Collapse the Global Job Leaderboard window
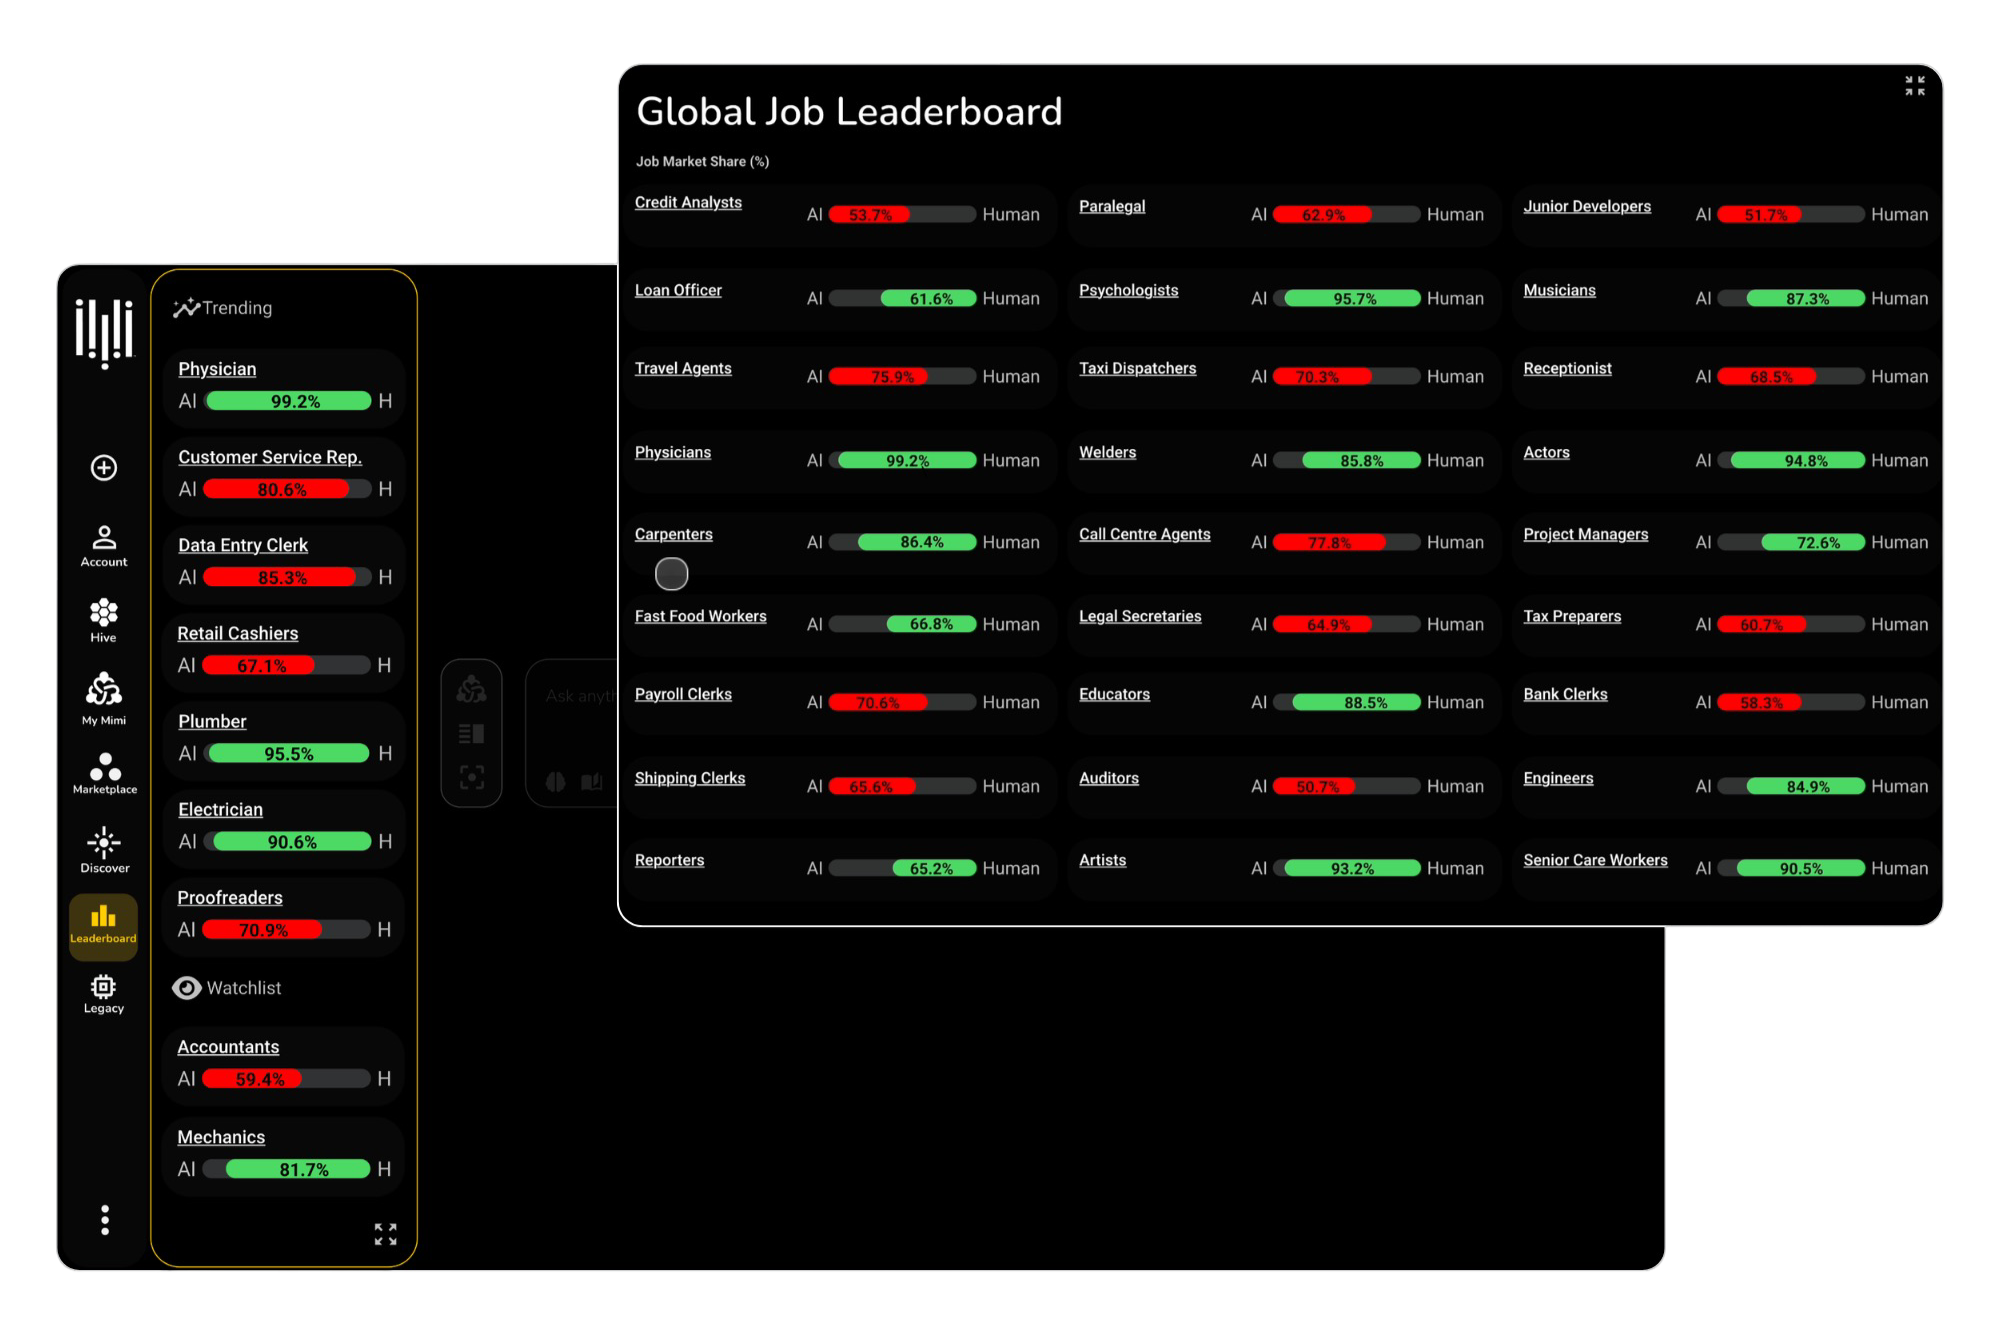This screenshot has width=2000, height=1341. coord(1914,87)
